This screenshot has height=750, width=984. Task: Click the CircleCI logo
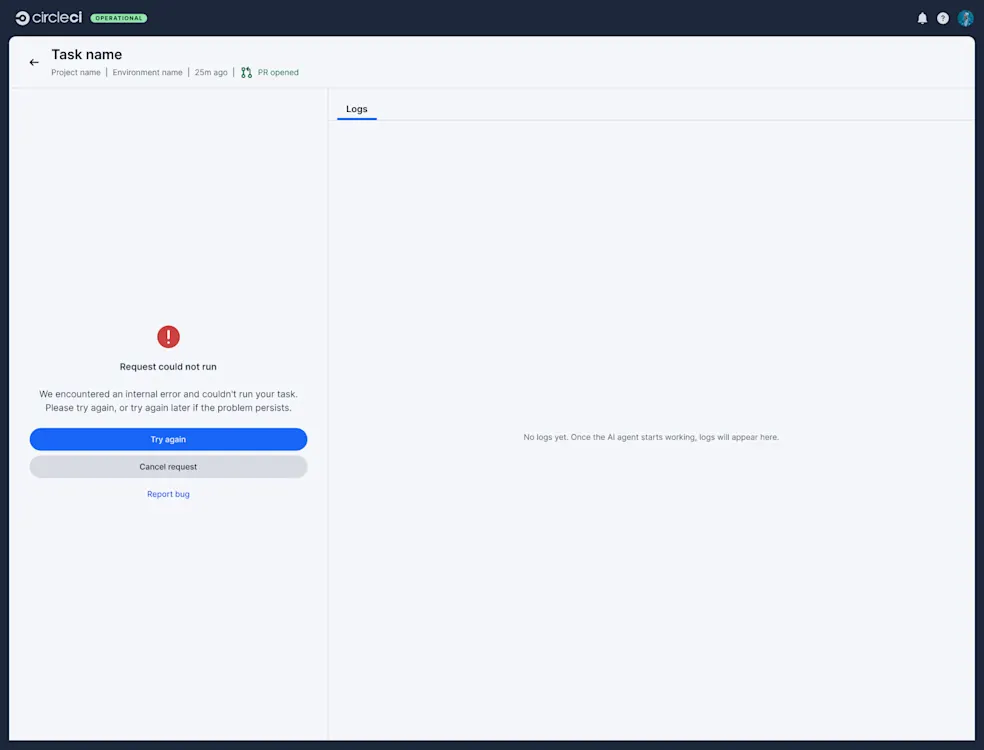(48, 17)
